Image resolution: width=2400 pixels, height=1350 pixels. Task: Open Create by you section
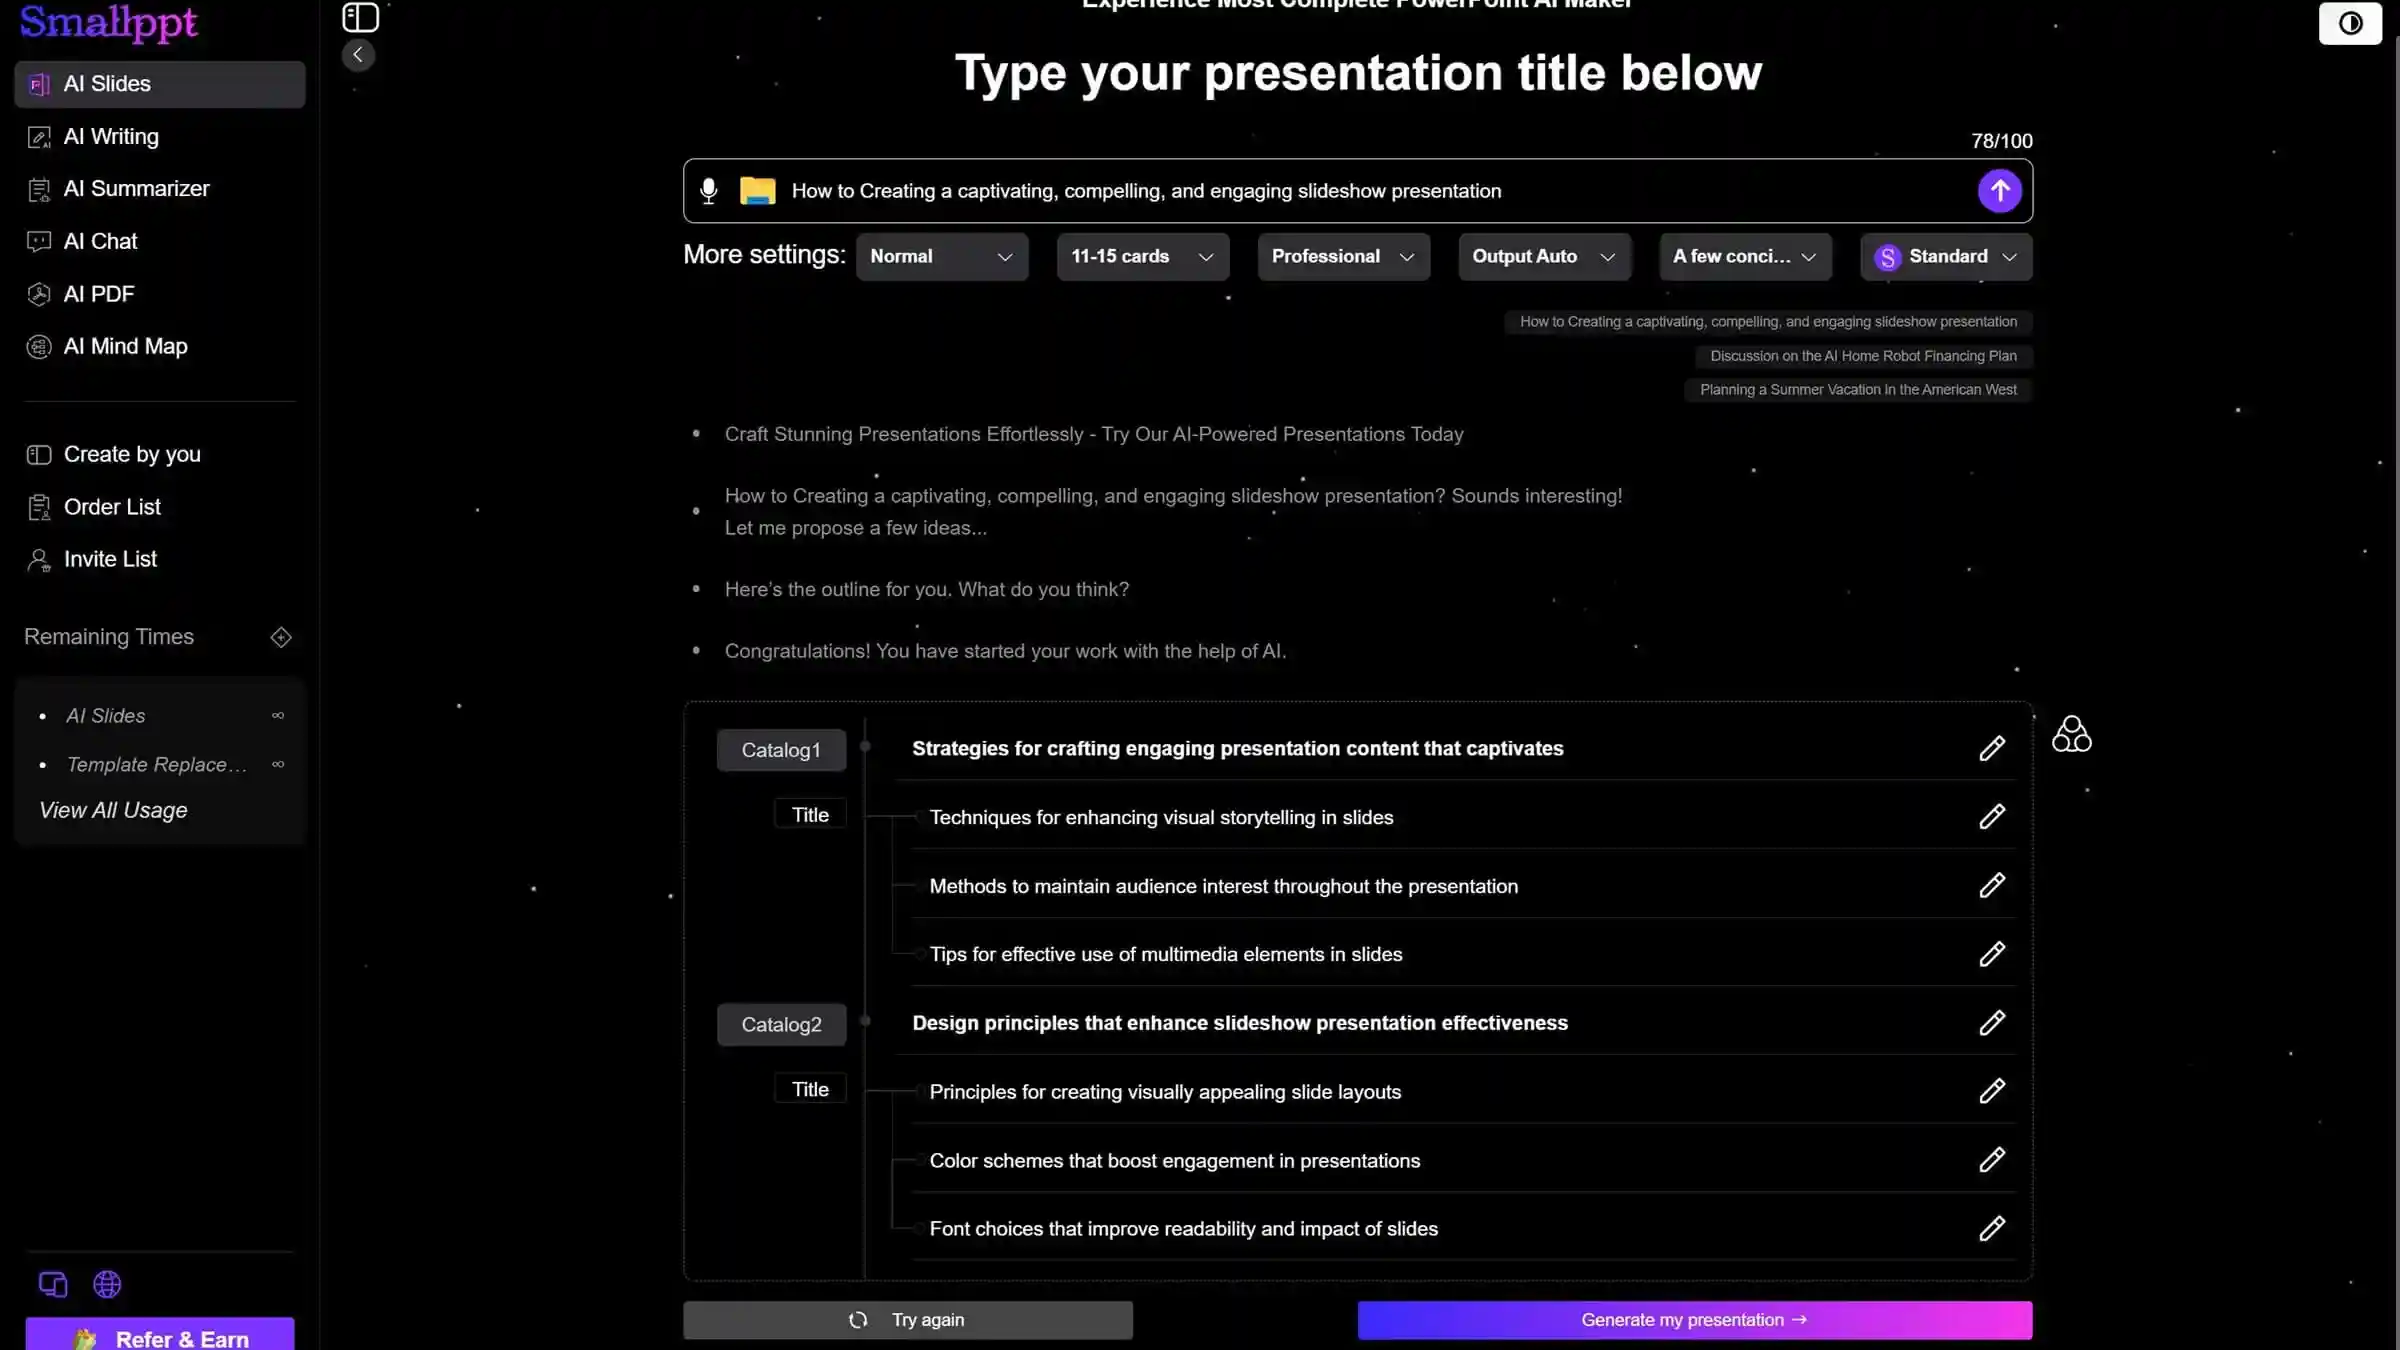132,454
